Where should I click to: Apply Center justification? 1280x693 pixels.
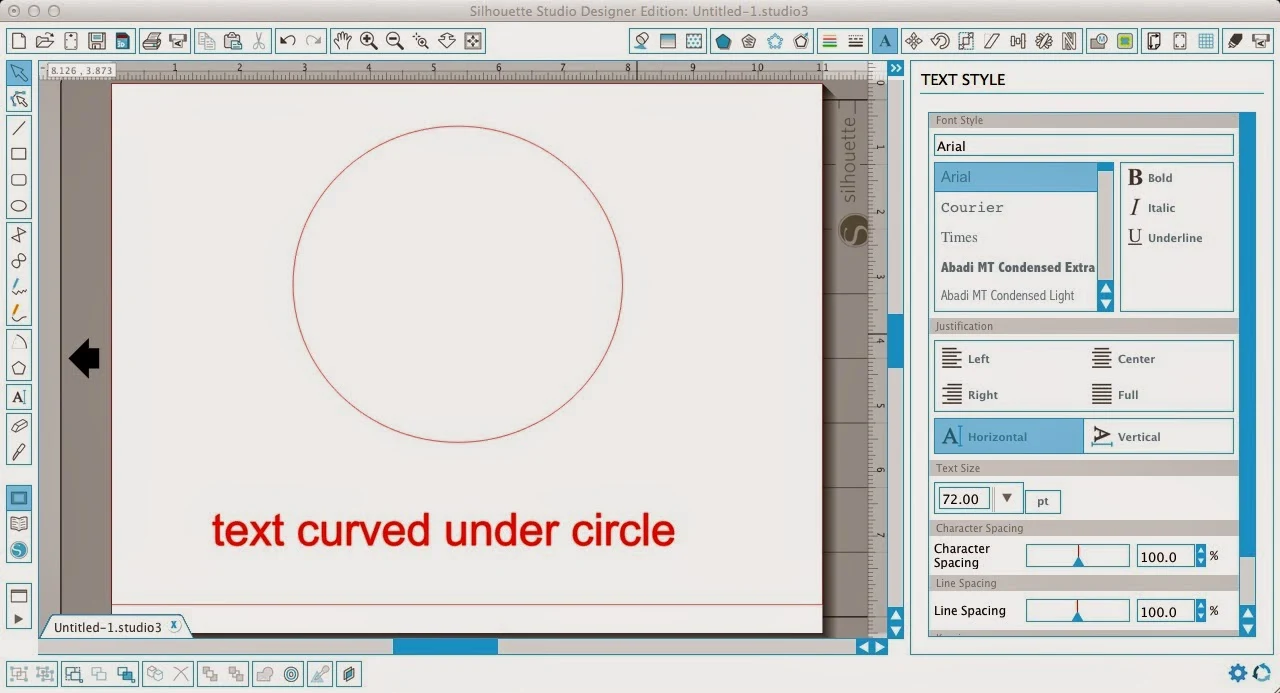tap(1128, 358)
